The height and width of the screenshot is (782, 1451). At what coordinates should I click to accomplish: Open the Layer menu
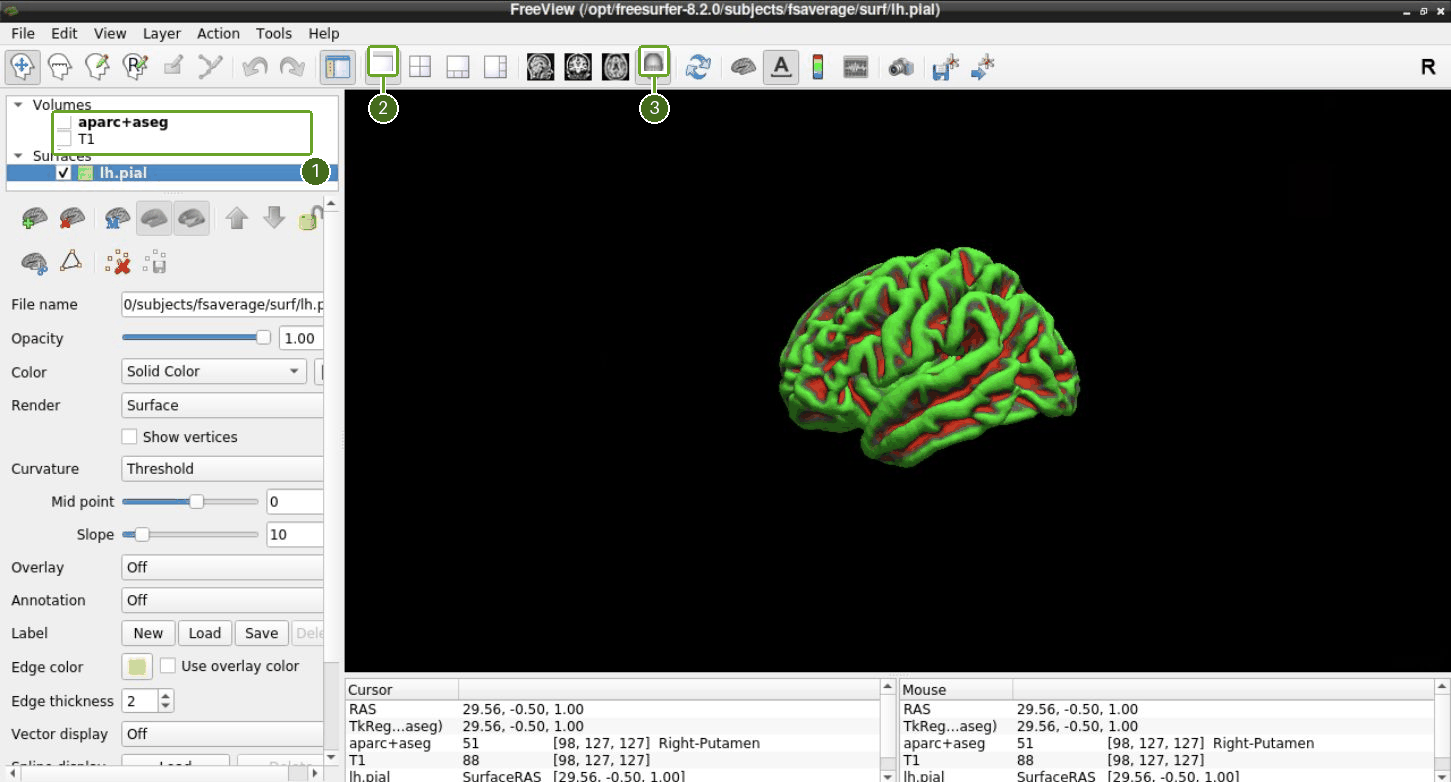coord(162,33)
